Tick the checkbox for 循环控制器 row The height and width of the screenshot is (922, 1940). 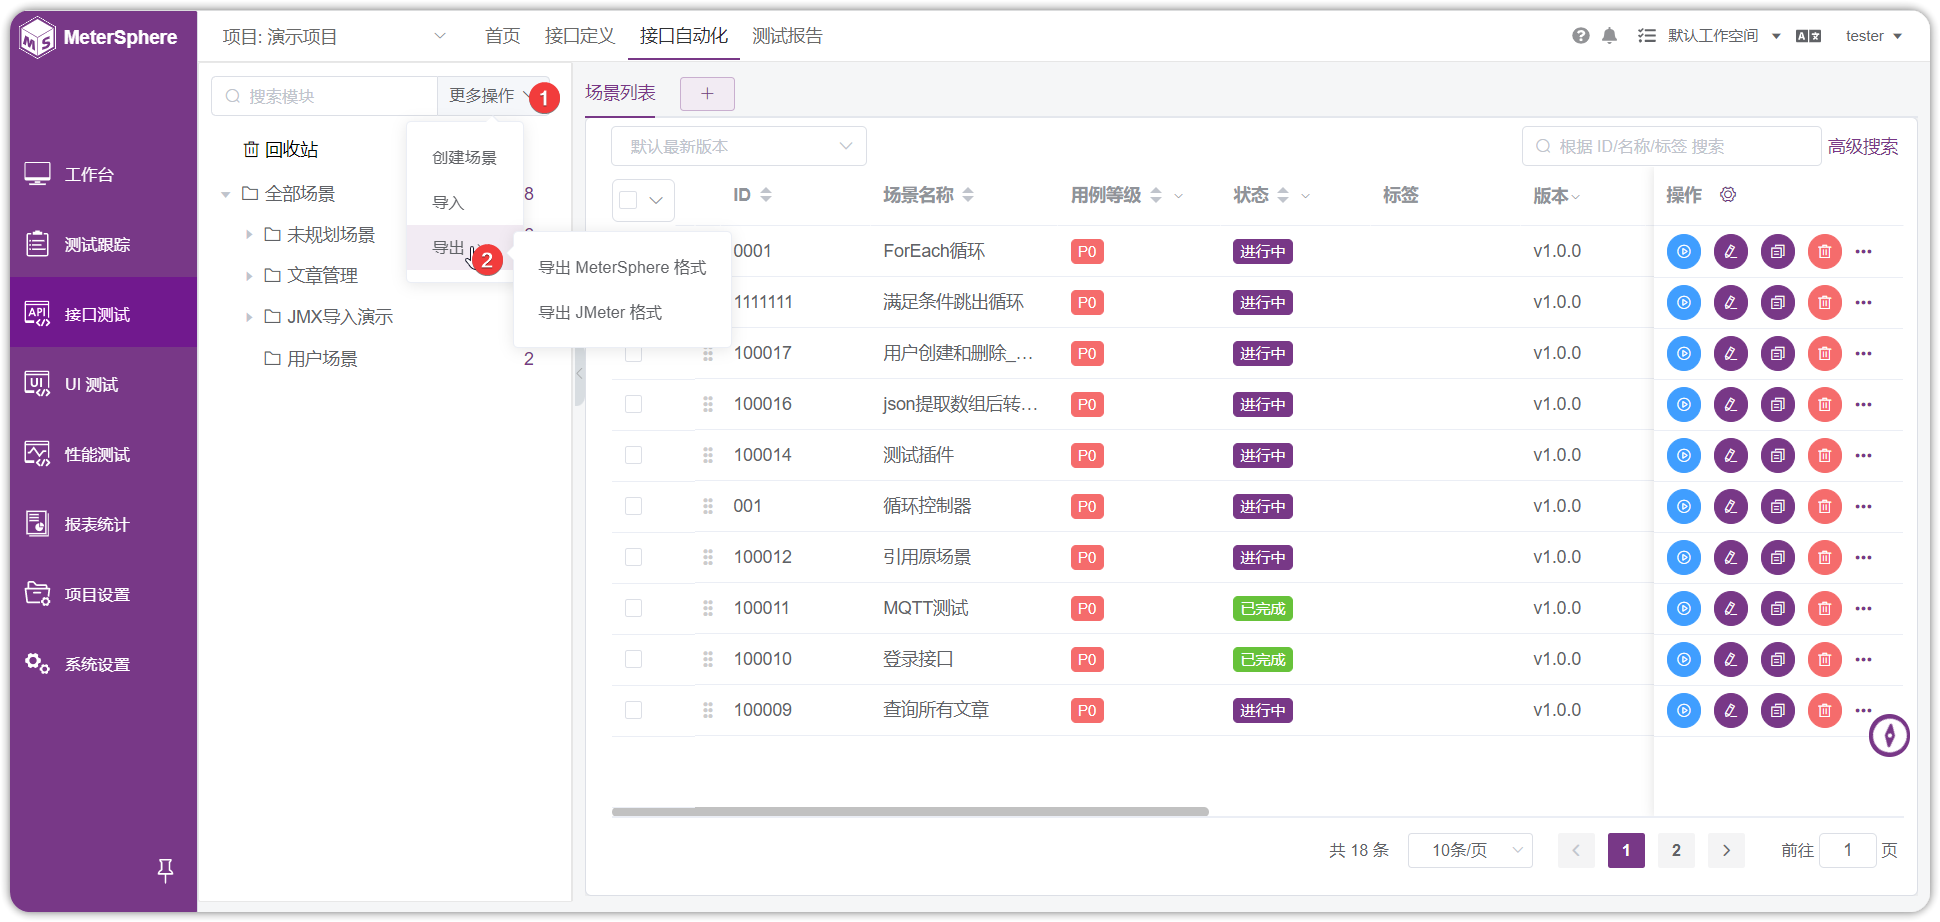click(x=633, y=506)
